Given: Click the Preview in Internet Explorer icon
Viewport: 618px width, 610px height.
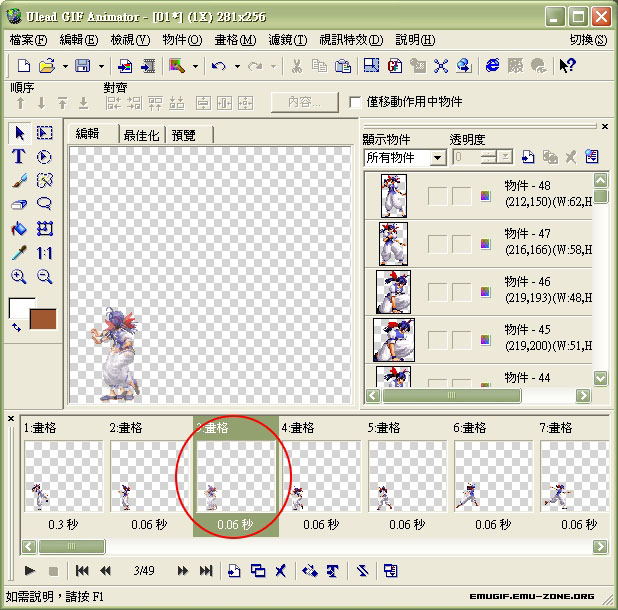Looking at the screenshot, I should point(493,65).
